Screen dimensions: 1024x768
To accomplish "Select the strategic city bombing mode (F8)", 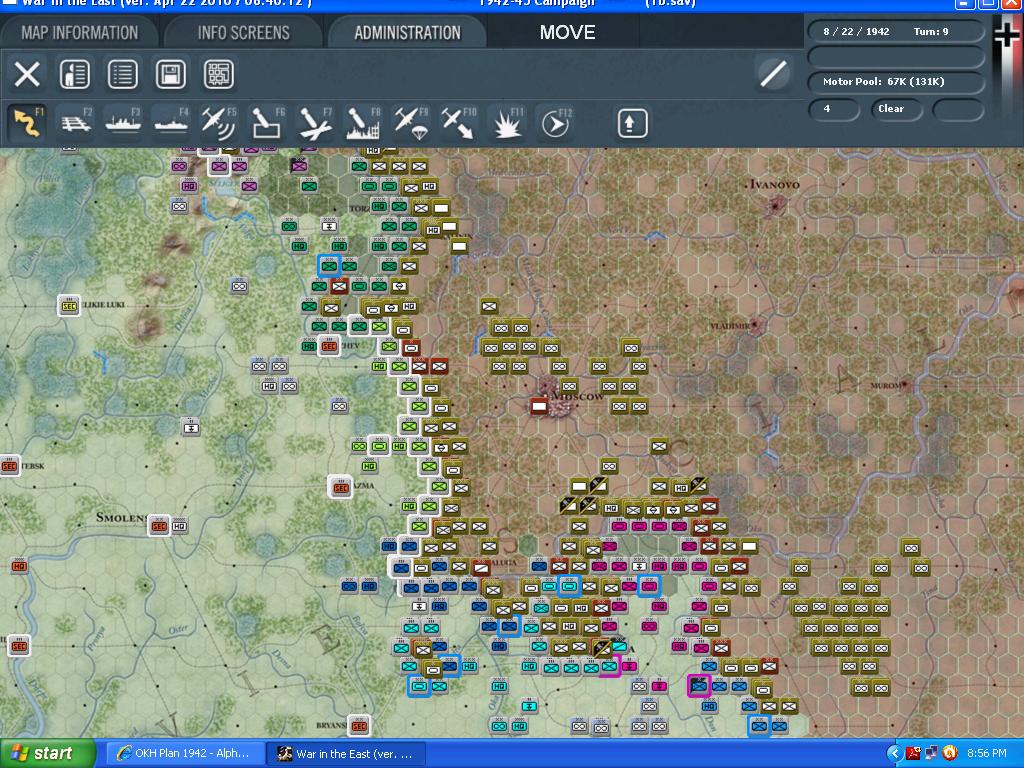I will click(x=362, y=122).
